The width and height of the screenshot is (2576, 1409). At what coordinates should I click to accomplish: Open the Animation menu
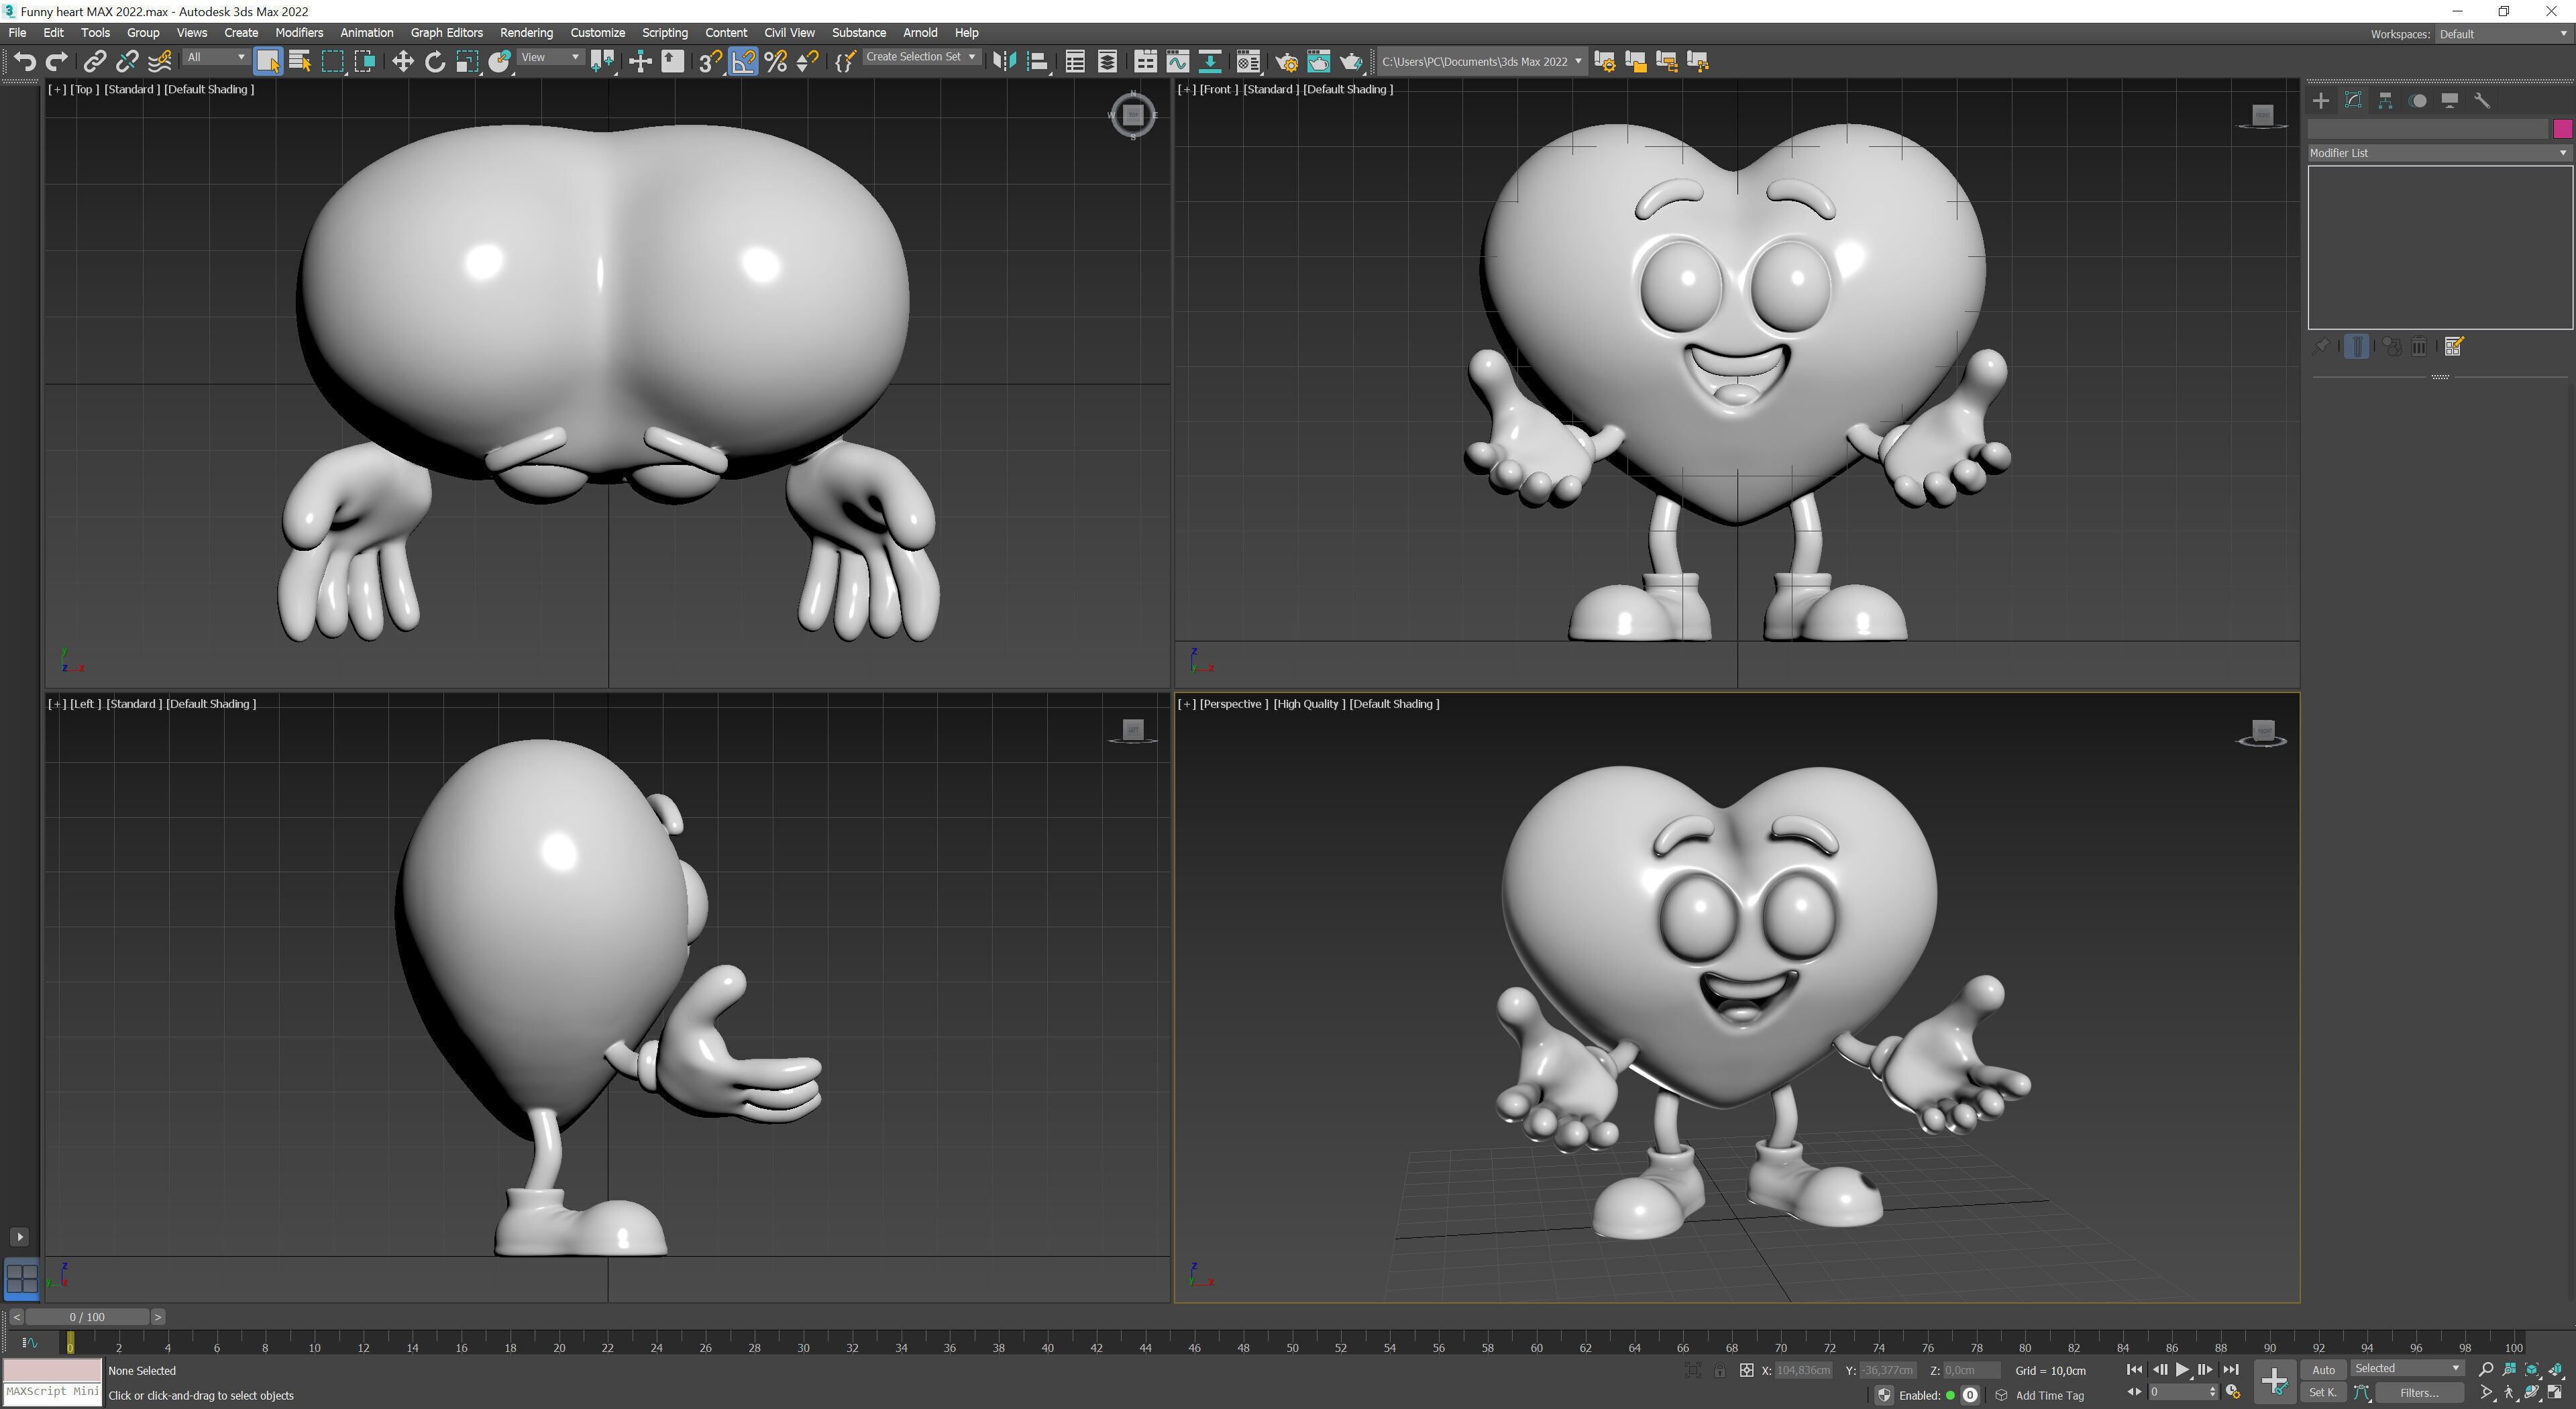click(366, 33)
